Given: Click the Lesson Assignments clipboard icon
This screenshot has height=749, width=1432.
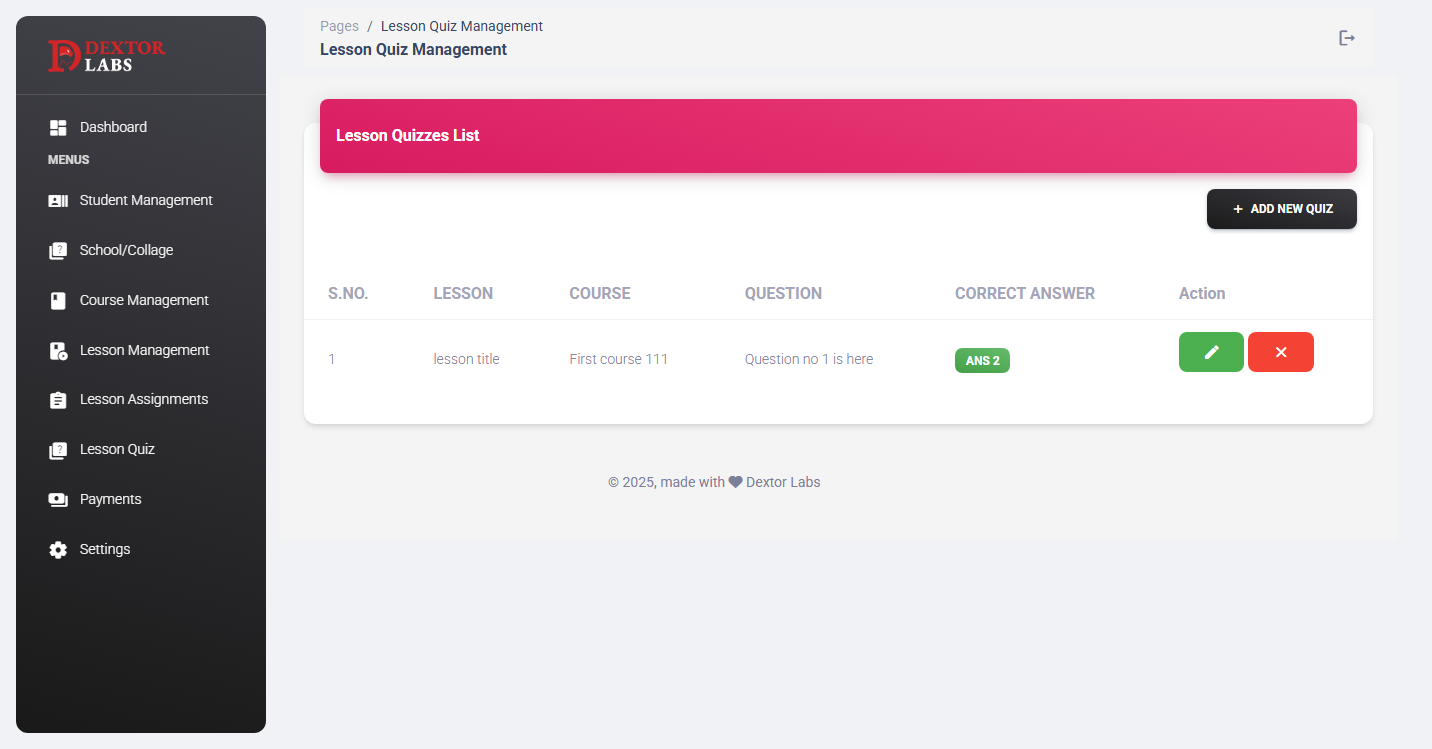Looking at the screenshot, I should [x=58, y=400].
